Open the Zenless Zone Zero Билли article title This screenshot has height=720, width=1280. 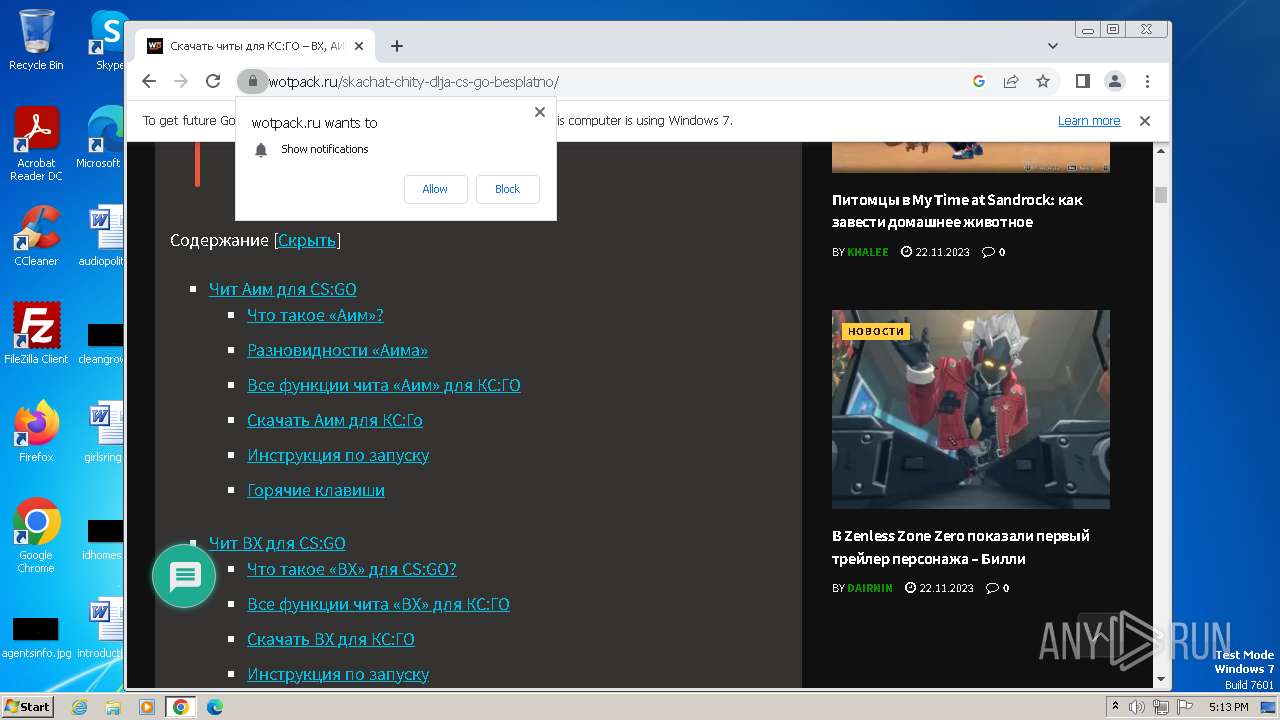tap(961, 547)
